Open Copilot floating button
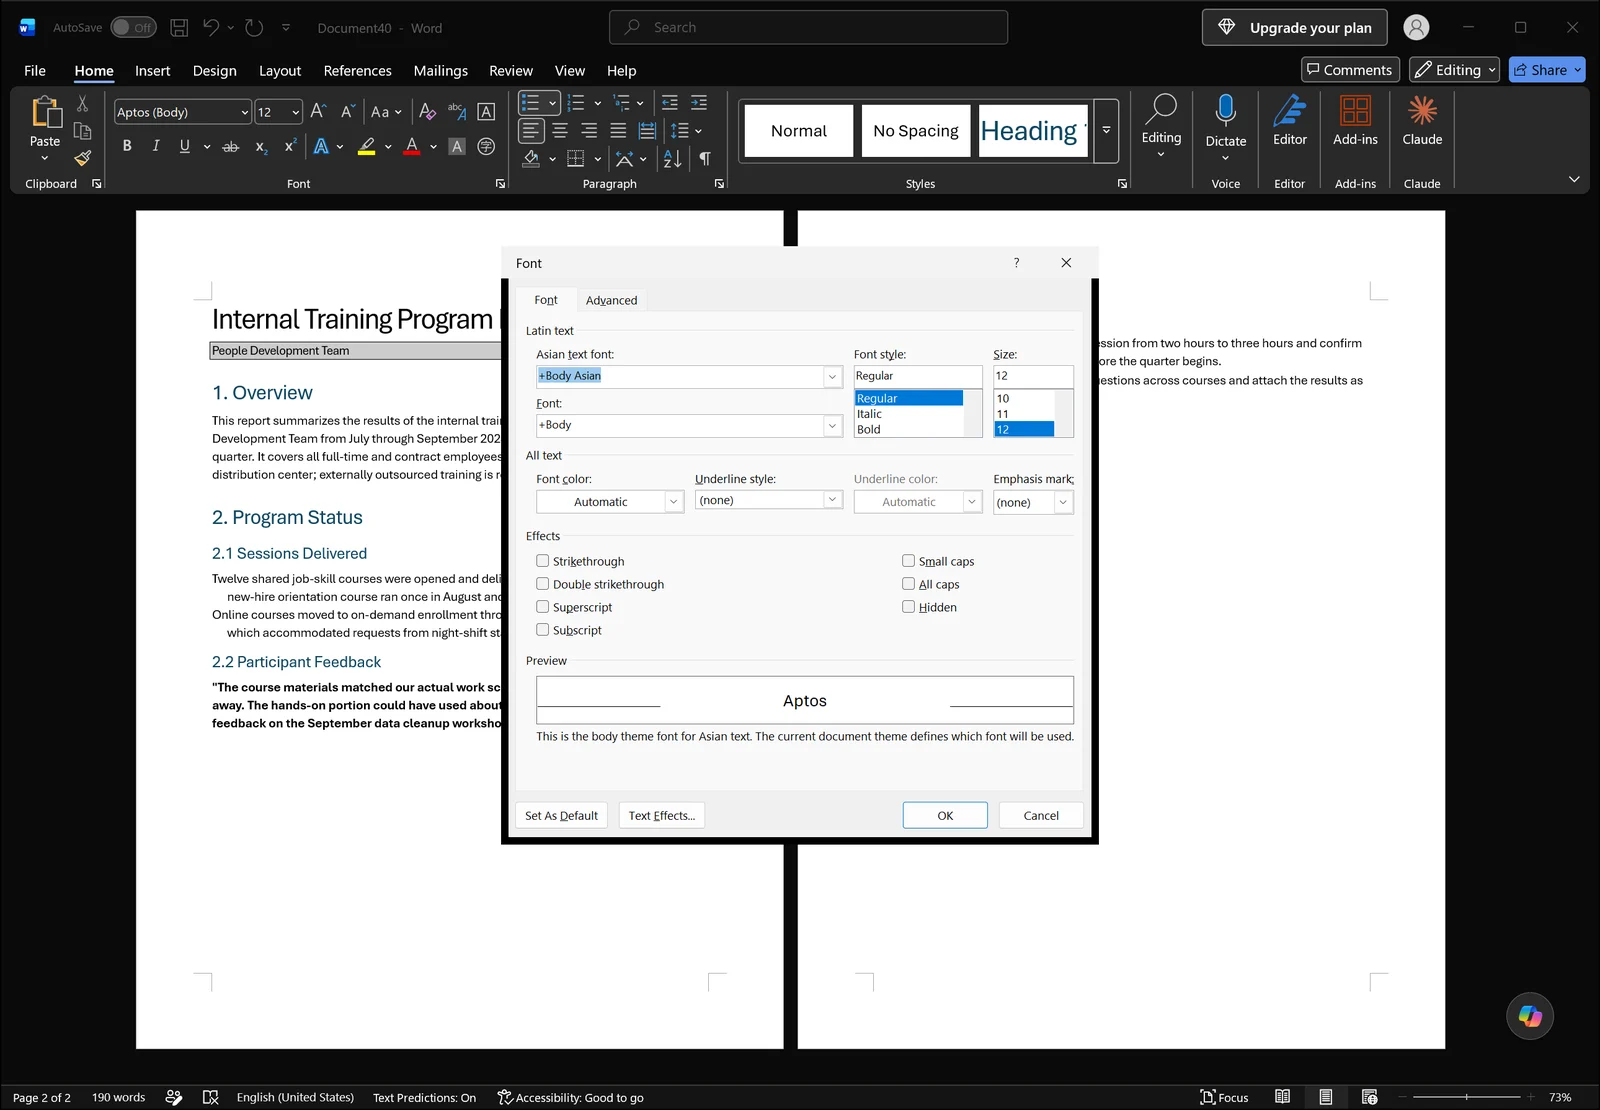The height and width of the screenshot is (1110, 1600). click(x=1530, y=1016)
